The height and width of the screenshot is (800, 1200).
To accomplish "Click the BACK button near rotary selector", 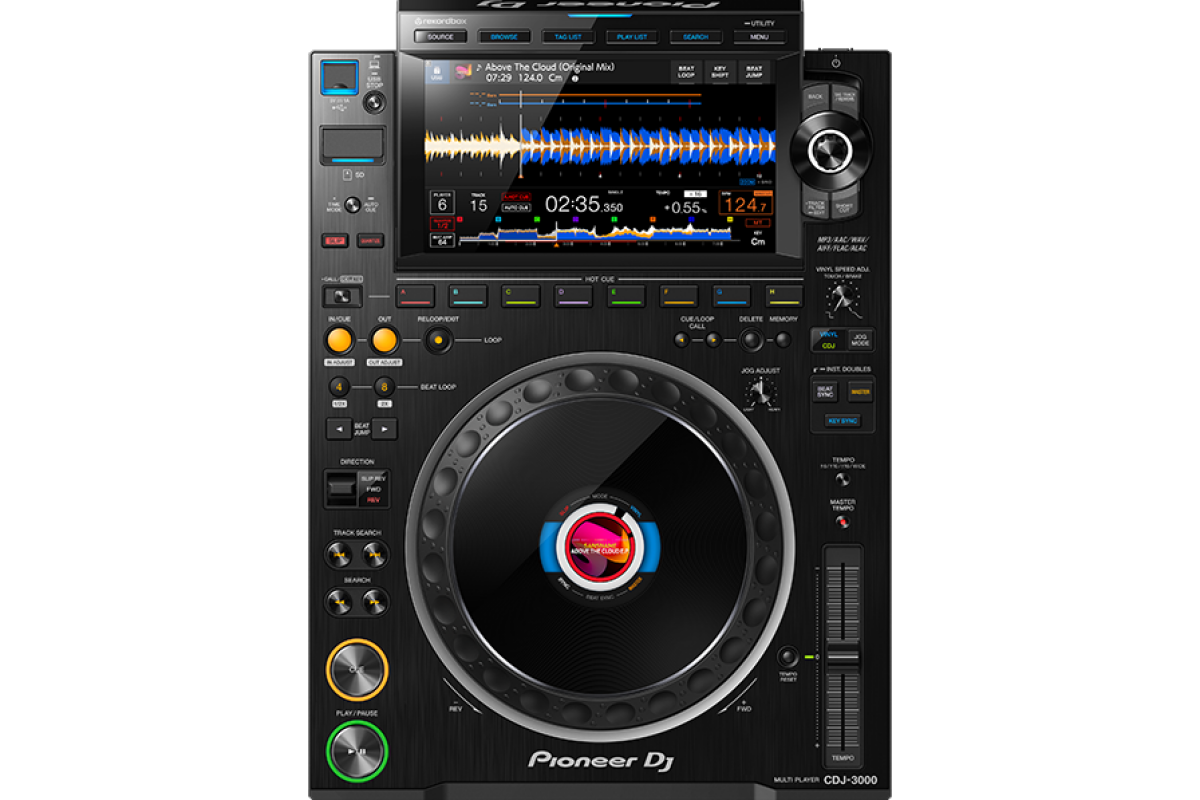I will (x=815, y=96).
